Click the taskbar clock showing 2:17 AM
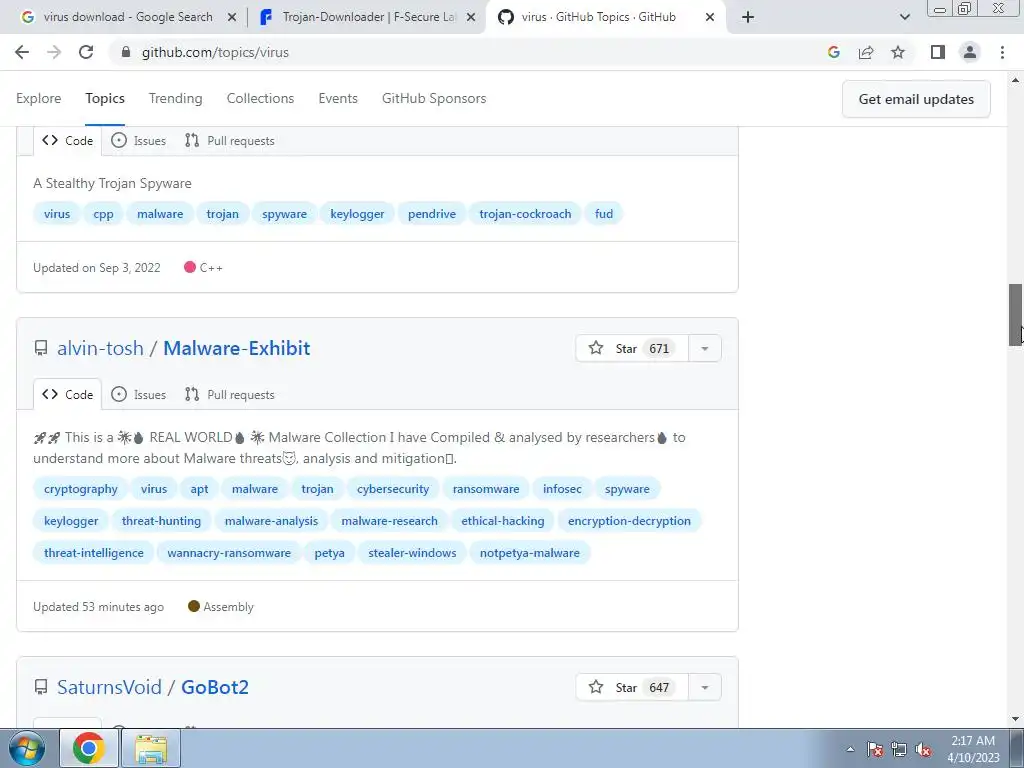Image resolution: width=1024 pixels, height=768 pixels. point(973,749)
